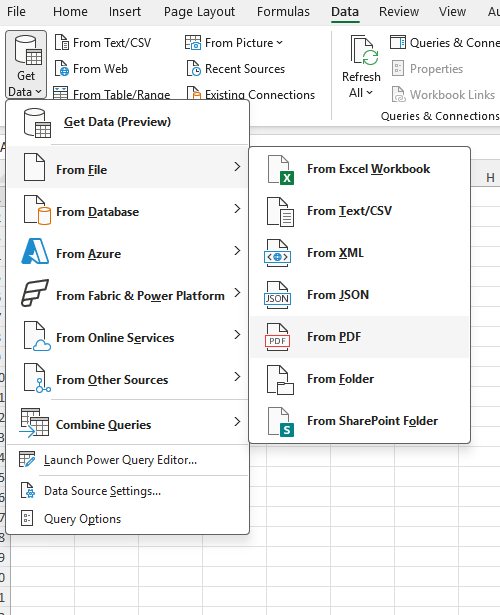The image size is (500, 615).
Task: Choose From SharePoint Folder menu entry
Action: pyautogui.click(x=360, y=421)
